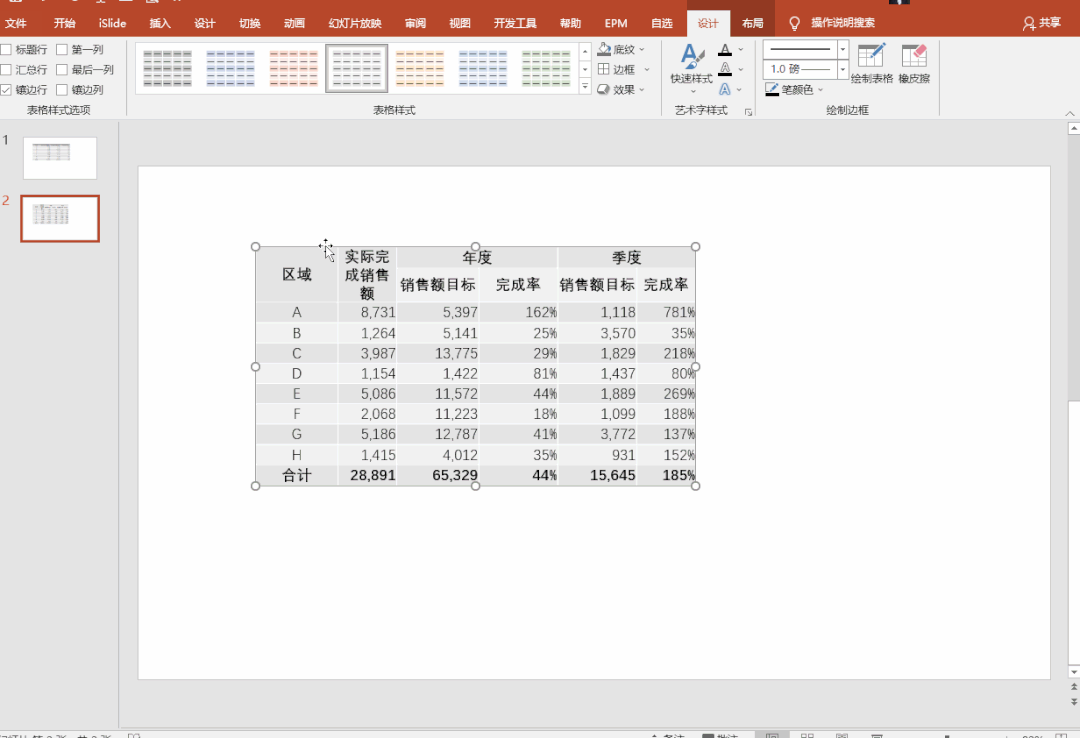This screenshot has height=738, width=1080.
Task: Open the 艺术字样式 dialog launcher
Action: (749, 112)
